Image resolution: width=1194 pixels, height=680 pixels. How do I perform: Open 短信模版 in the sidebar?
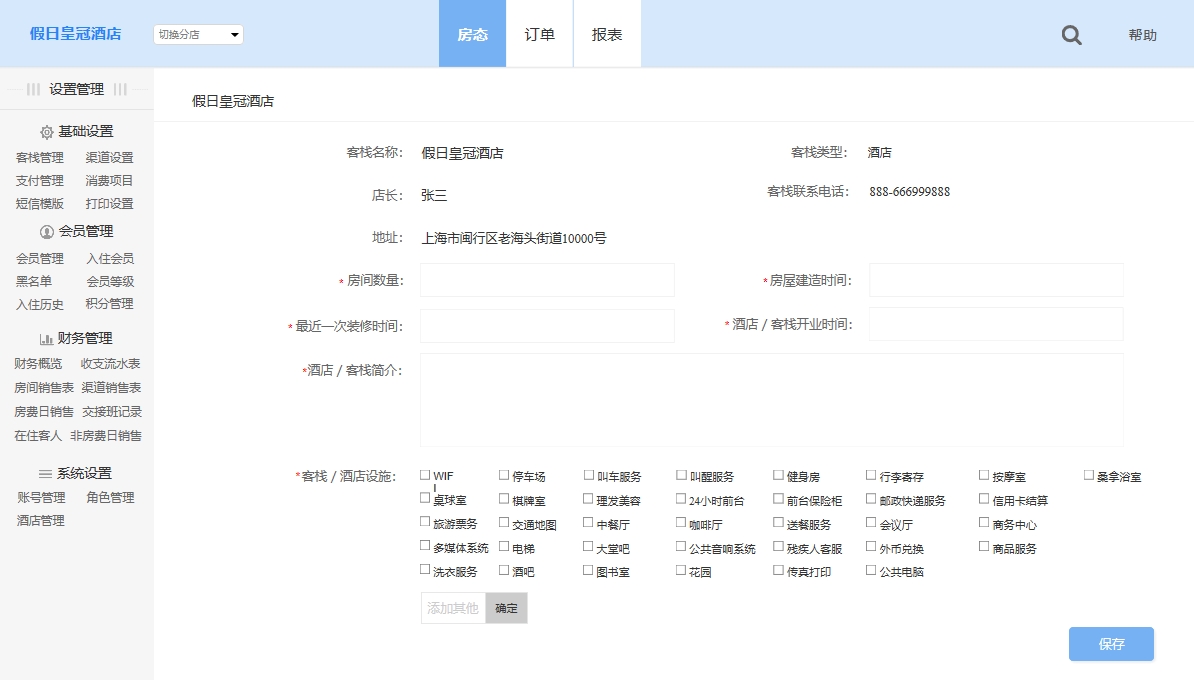40,203
